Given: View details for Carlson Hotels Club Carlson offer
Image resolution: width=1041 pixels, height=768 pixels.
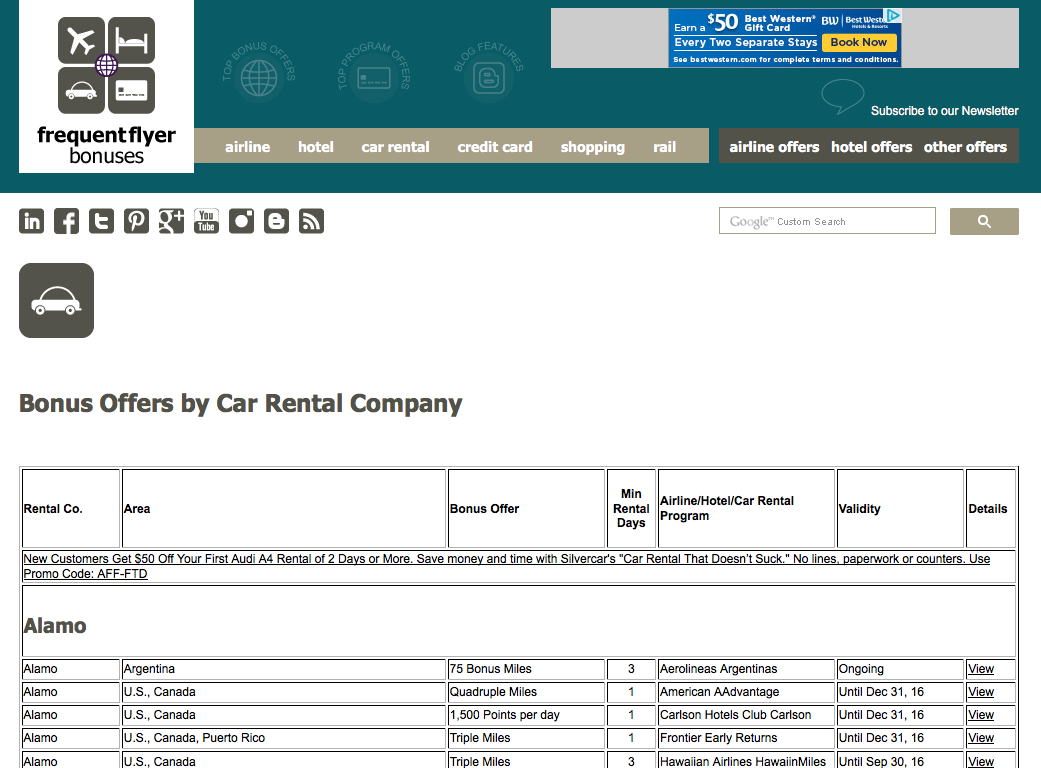Looking at the screenshot, I should point(981,715).
